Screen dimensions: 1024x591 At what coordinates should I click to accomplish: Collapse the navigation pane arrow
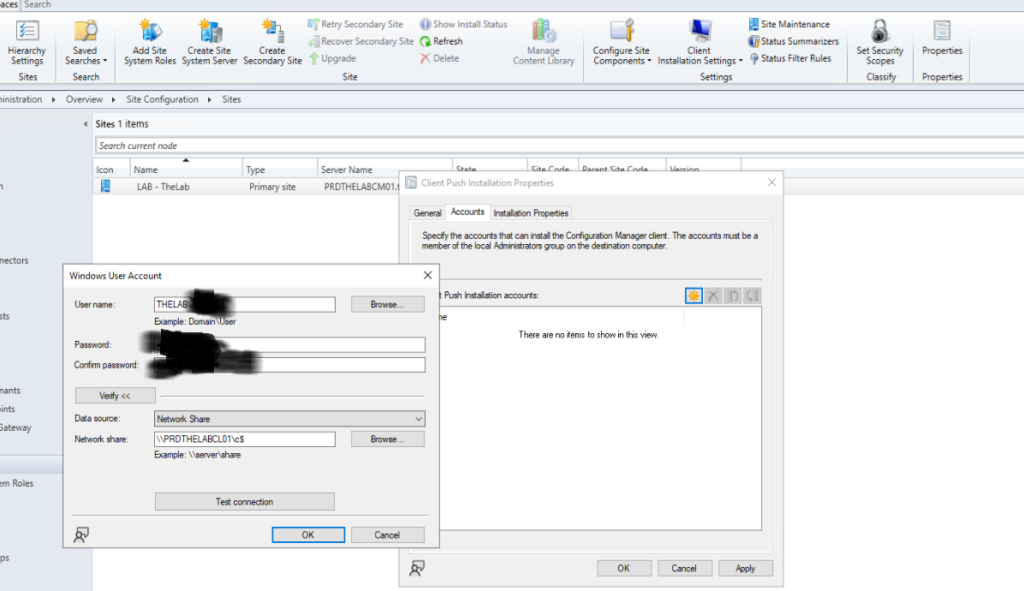pos(86,123)
